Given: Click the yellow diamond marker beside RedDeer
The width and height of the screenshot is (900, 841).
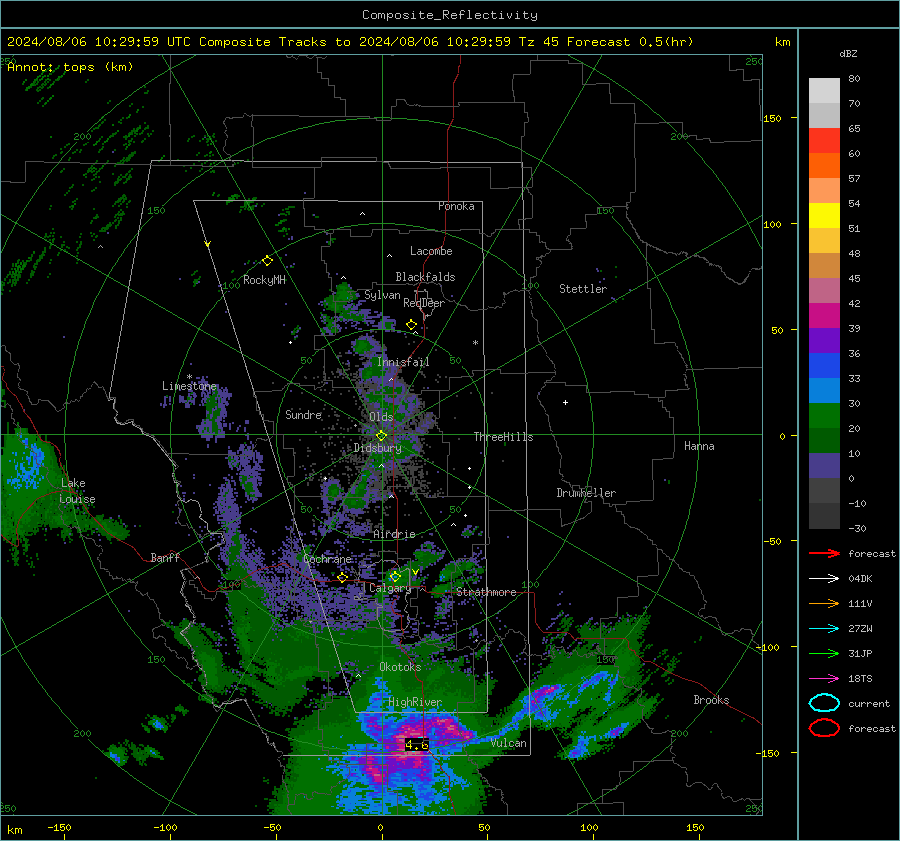Looking at the screenshot, I should tap(412, 325).
